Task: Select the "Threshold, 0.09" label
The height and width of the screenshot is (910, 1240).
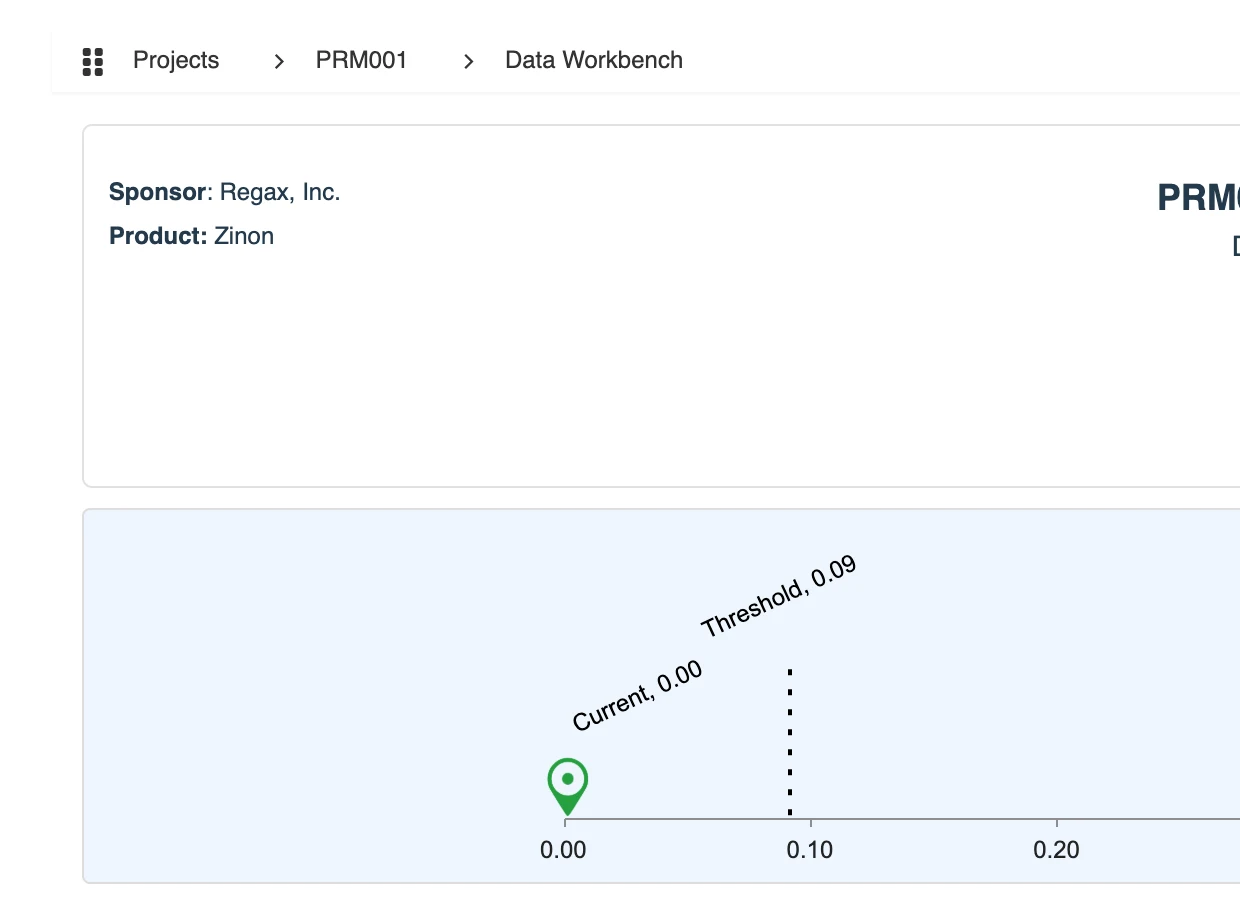Action: tap(779, 597)
